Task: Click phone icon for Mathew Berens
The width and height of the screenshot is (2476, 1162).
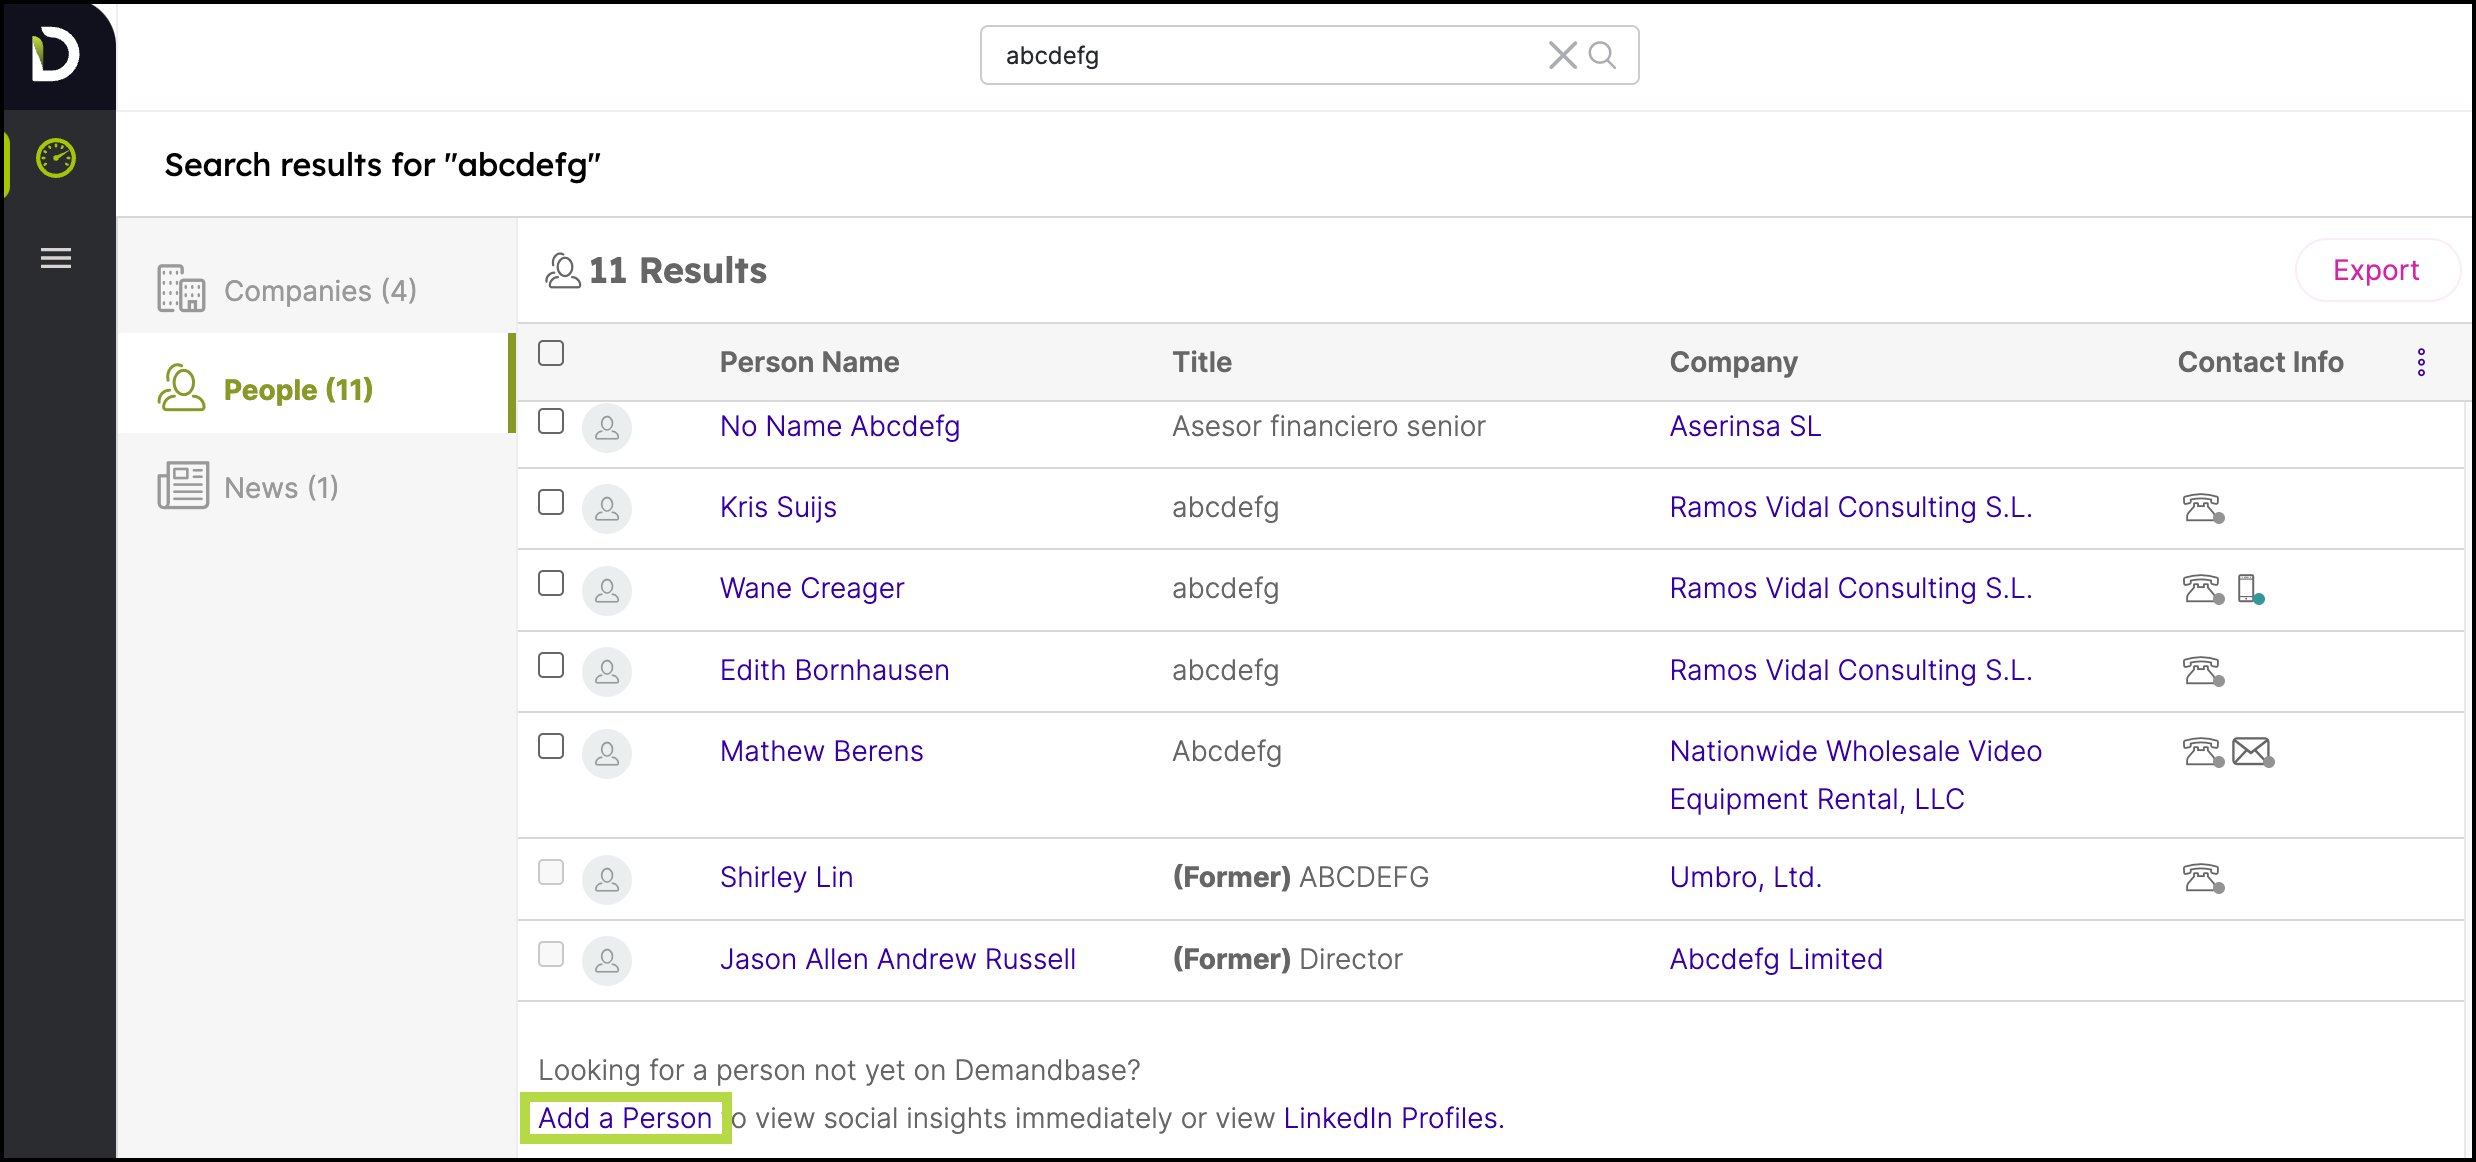Action: click(x=2203, y=752)
